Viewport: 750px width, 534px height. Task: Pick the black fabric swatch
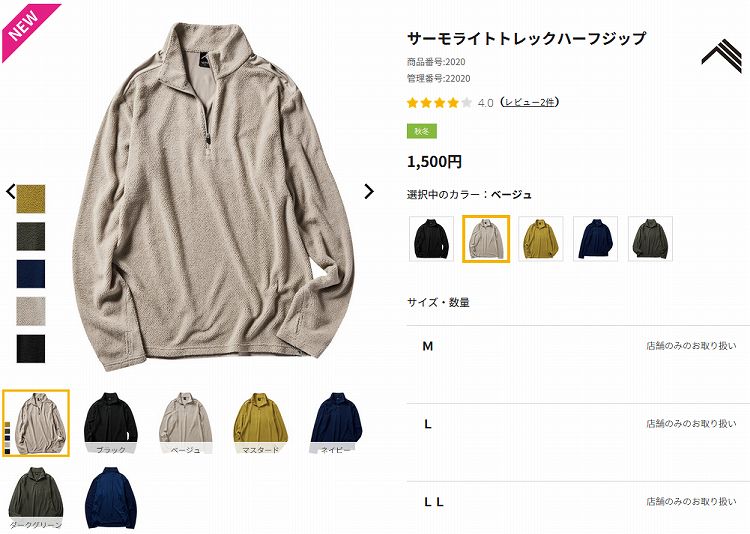(31, 348)
